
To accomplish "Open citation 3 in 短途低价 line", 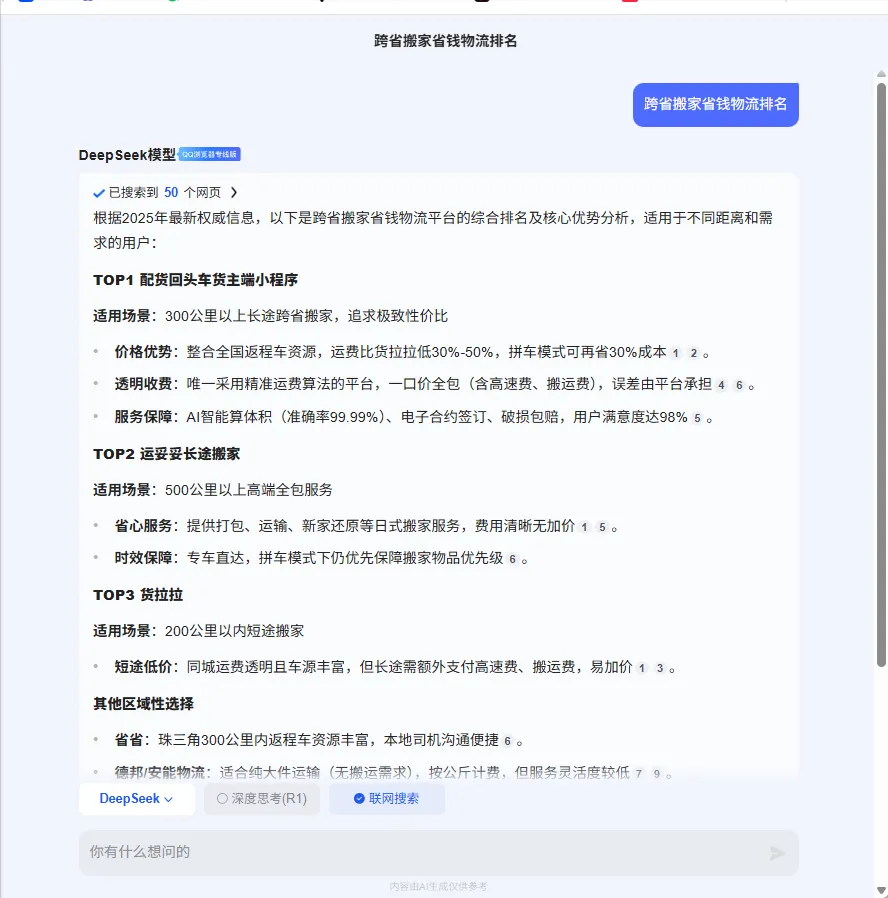I will (x=660, y=668).
